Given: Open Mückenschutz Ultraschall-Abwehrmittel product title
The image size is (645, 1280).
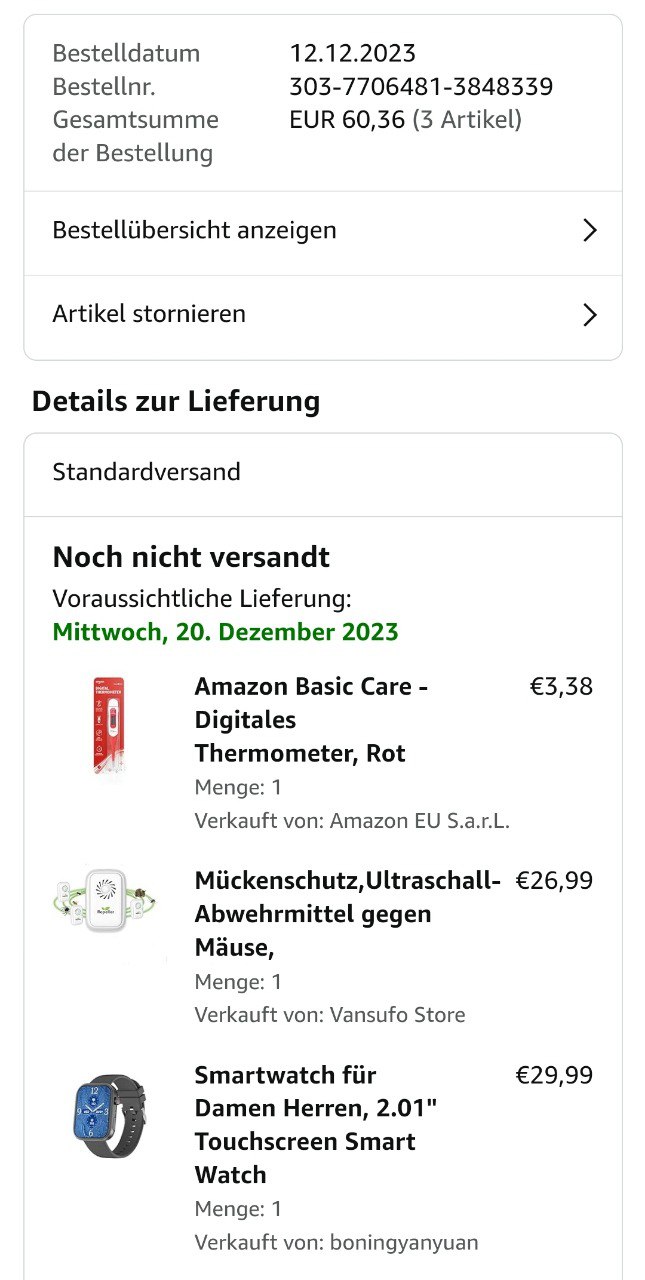Looking at the screenshot, I should (x=346, y=913).
